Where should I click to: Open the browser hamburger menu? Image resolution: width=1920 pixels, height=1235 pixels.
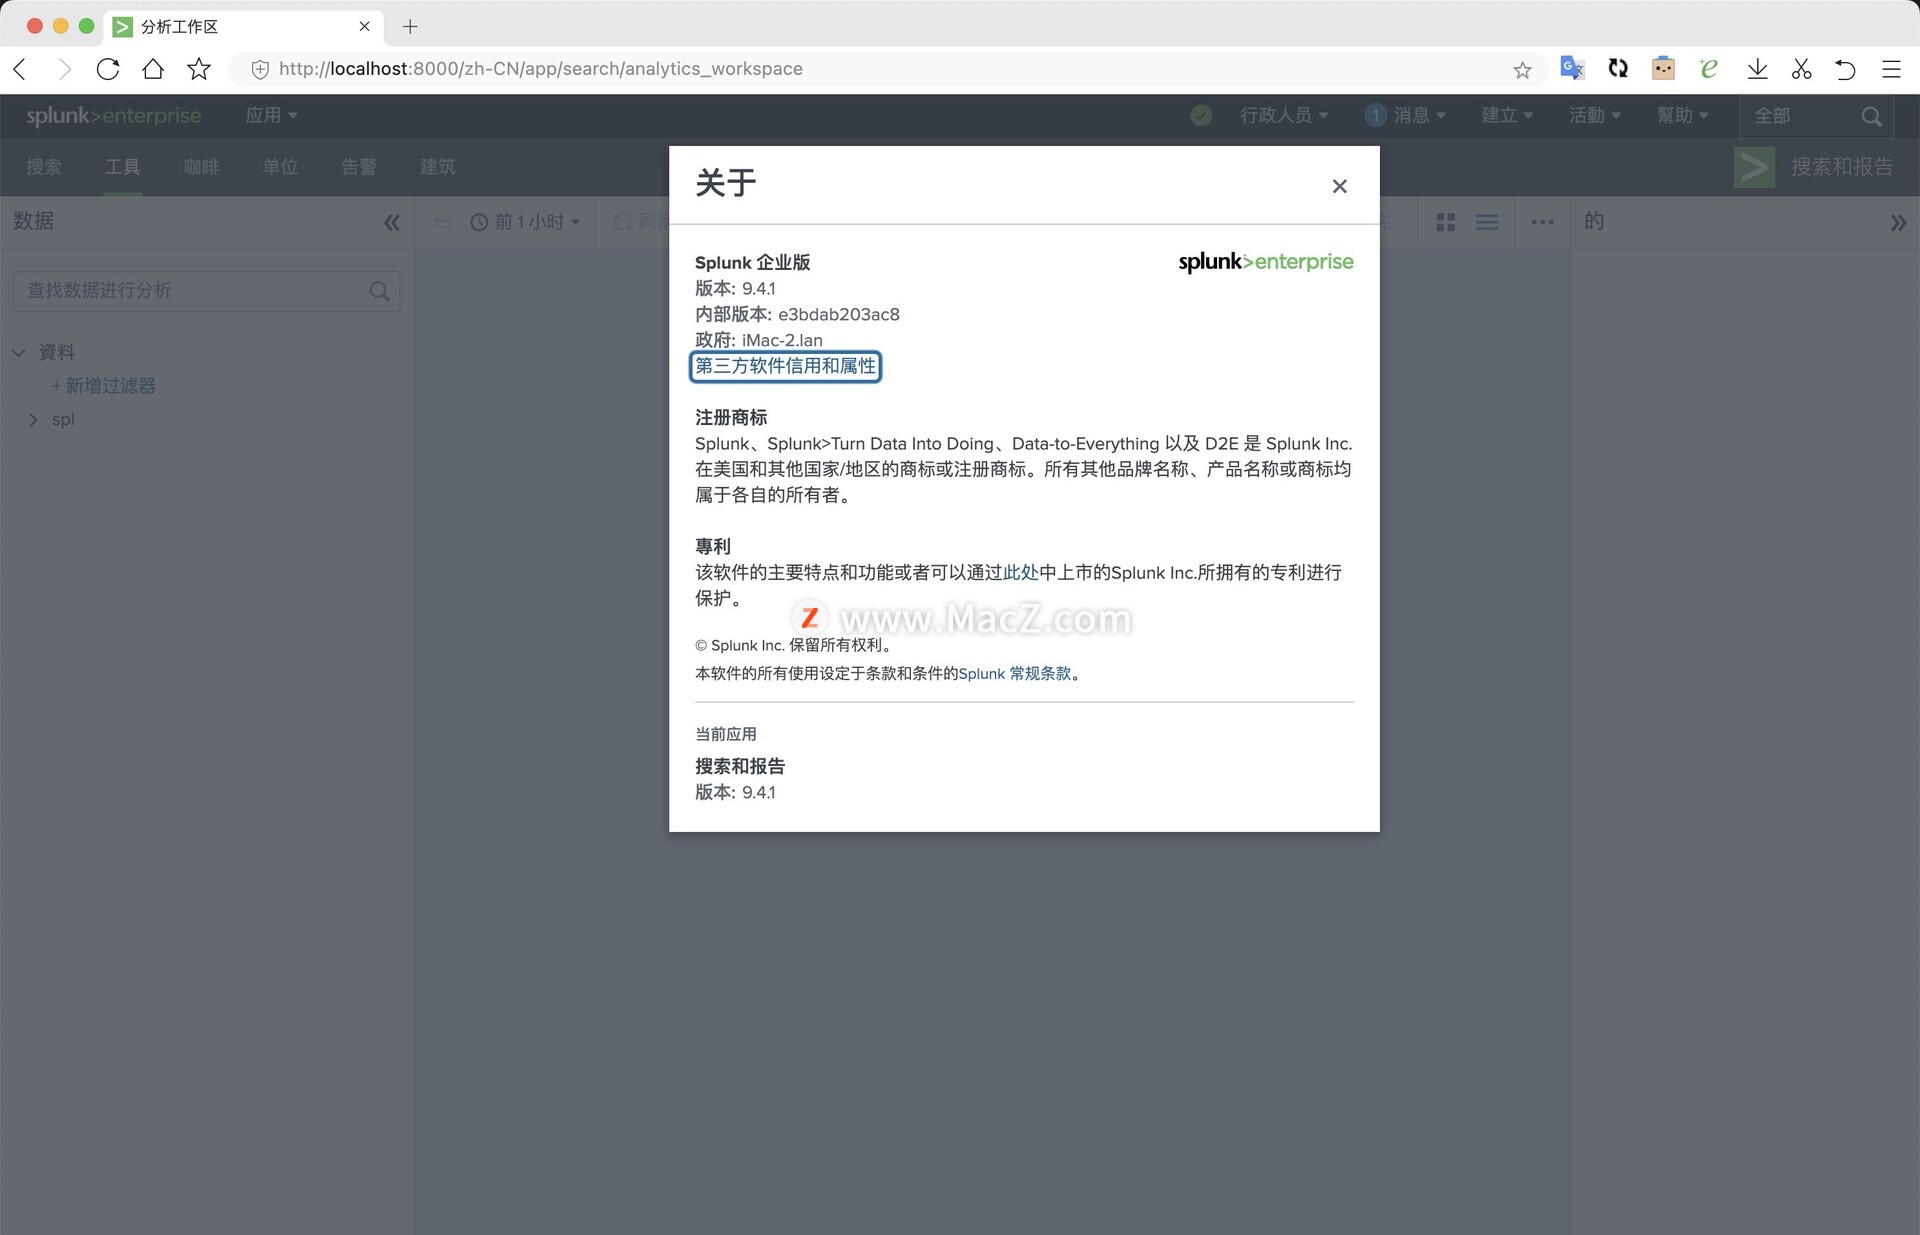(x=1891, y=69)
